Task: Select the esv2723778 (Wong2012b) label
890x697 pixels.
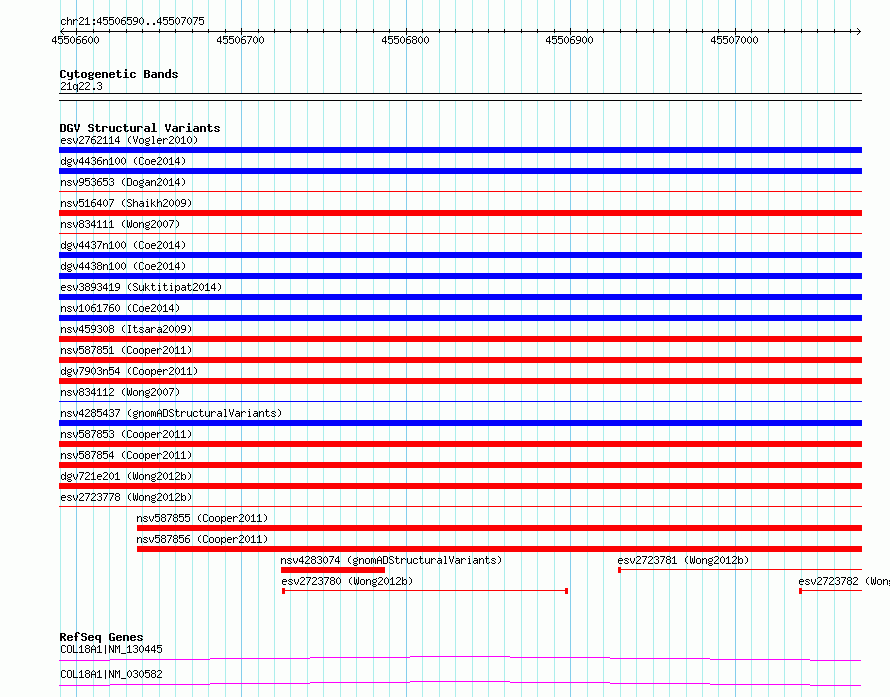Action: (x=126, y=497)
